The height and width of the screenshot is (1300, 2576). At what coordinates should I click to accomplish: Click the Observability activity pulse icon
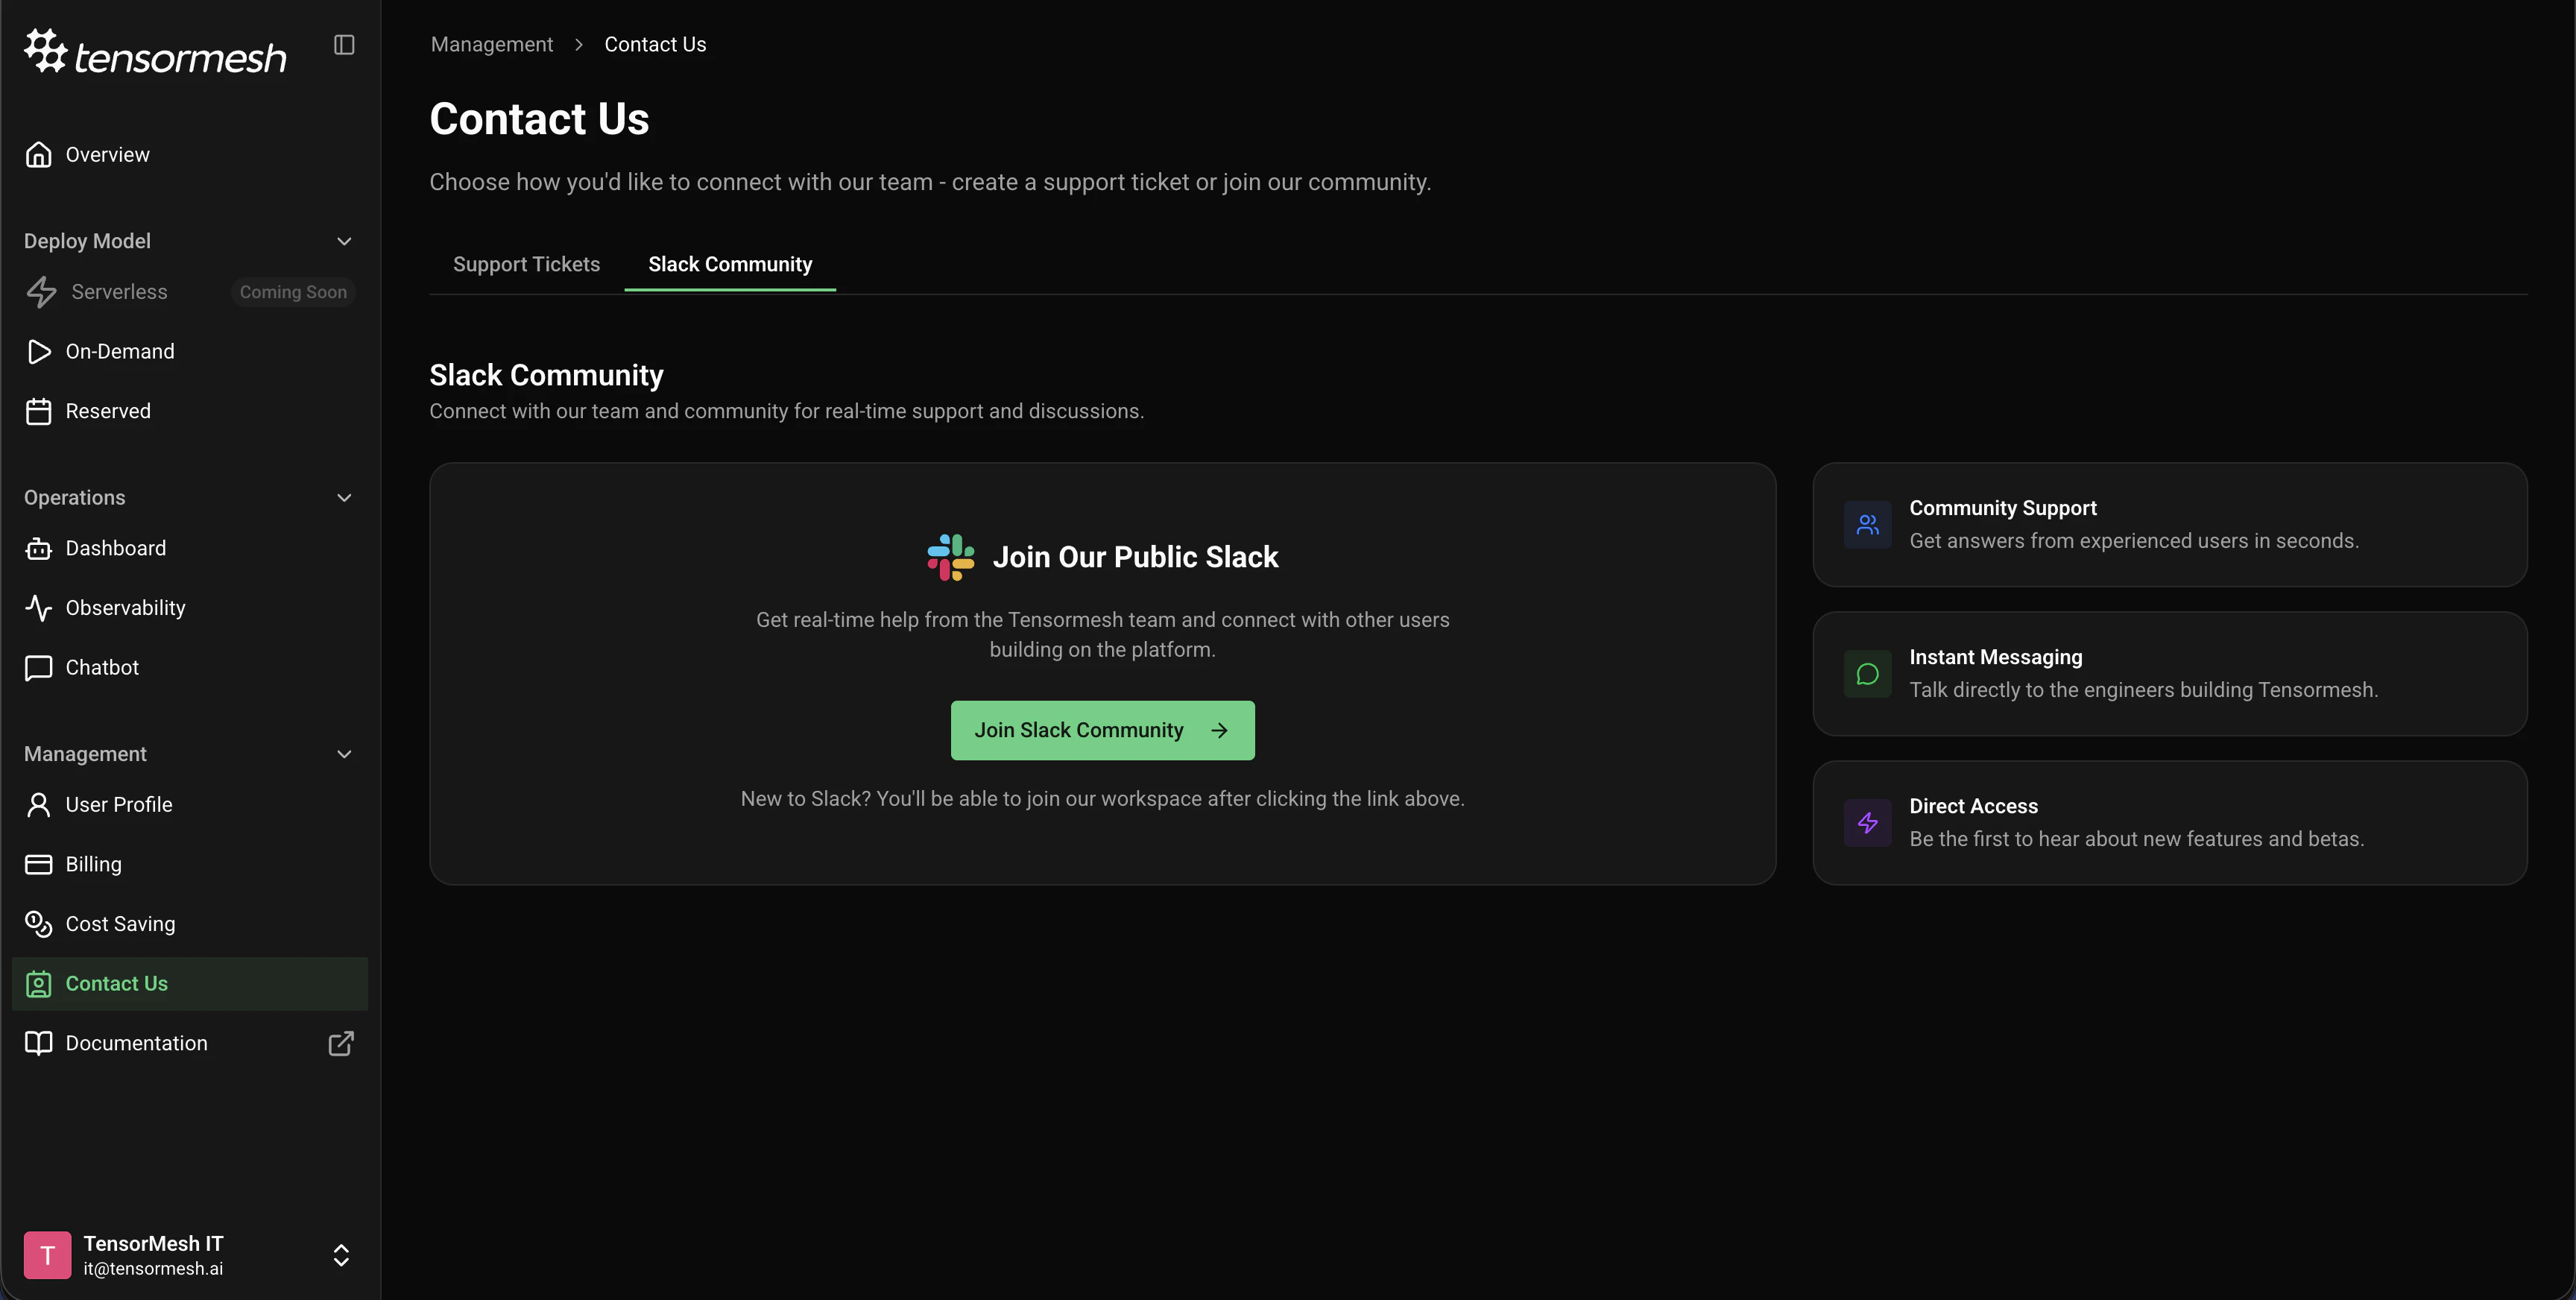(x=39, y=608)
